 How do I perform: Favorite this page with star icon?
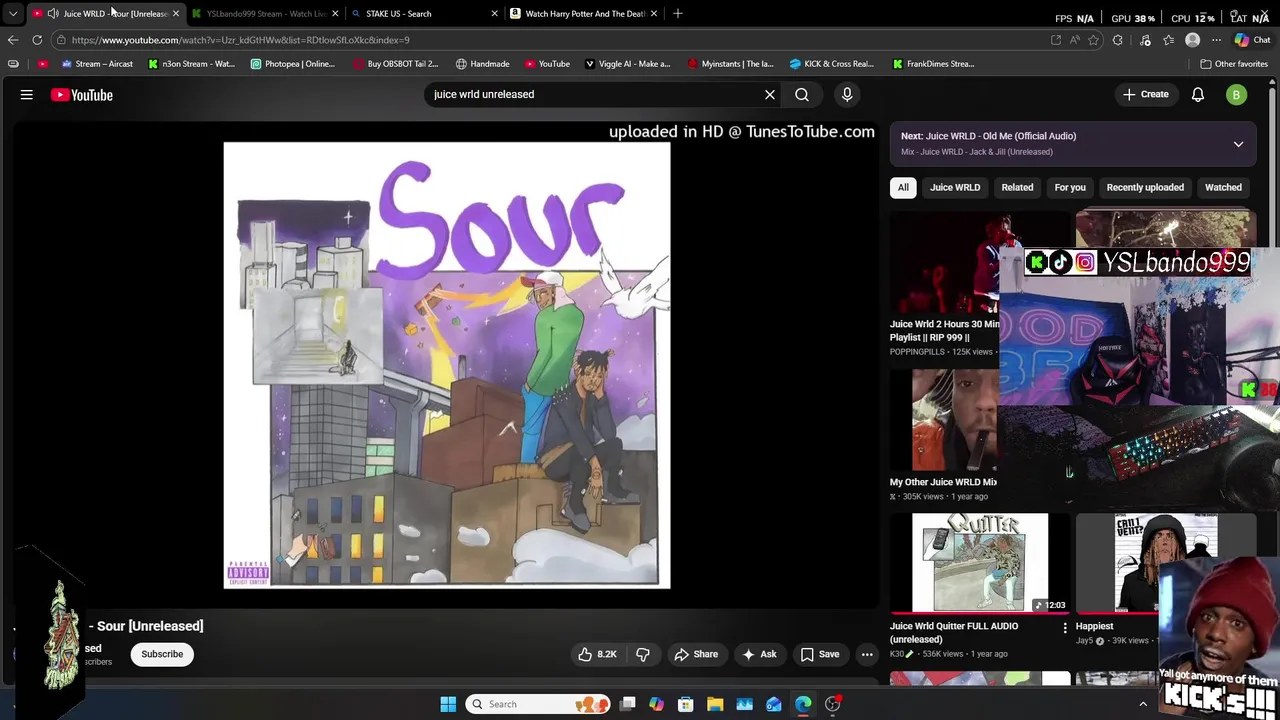(x=1094, y=40)
